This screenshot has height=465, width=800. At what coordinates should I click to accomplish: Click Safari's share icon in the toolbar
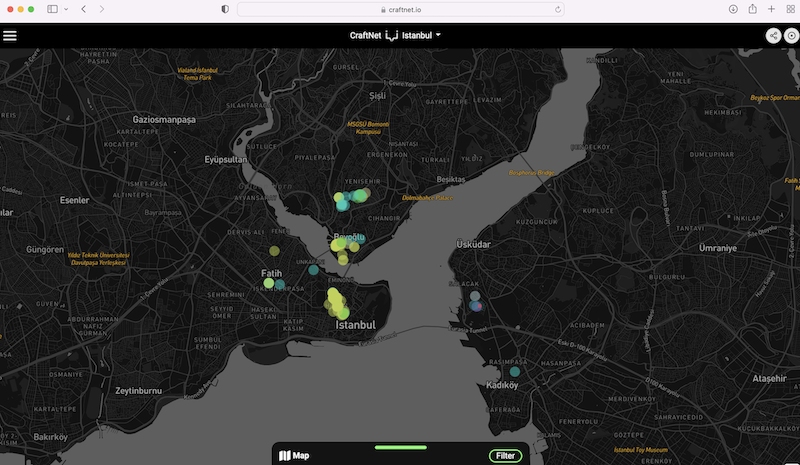pyautogui.click(x=753, y=9)
